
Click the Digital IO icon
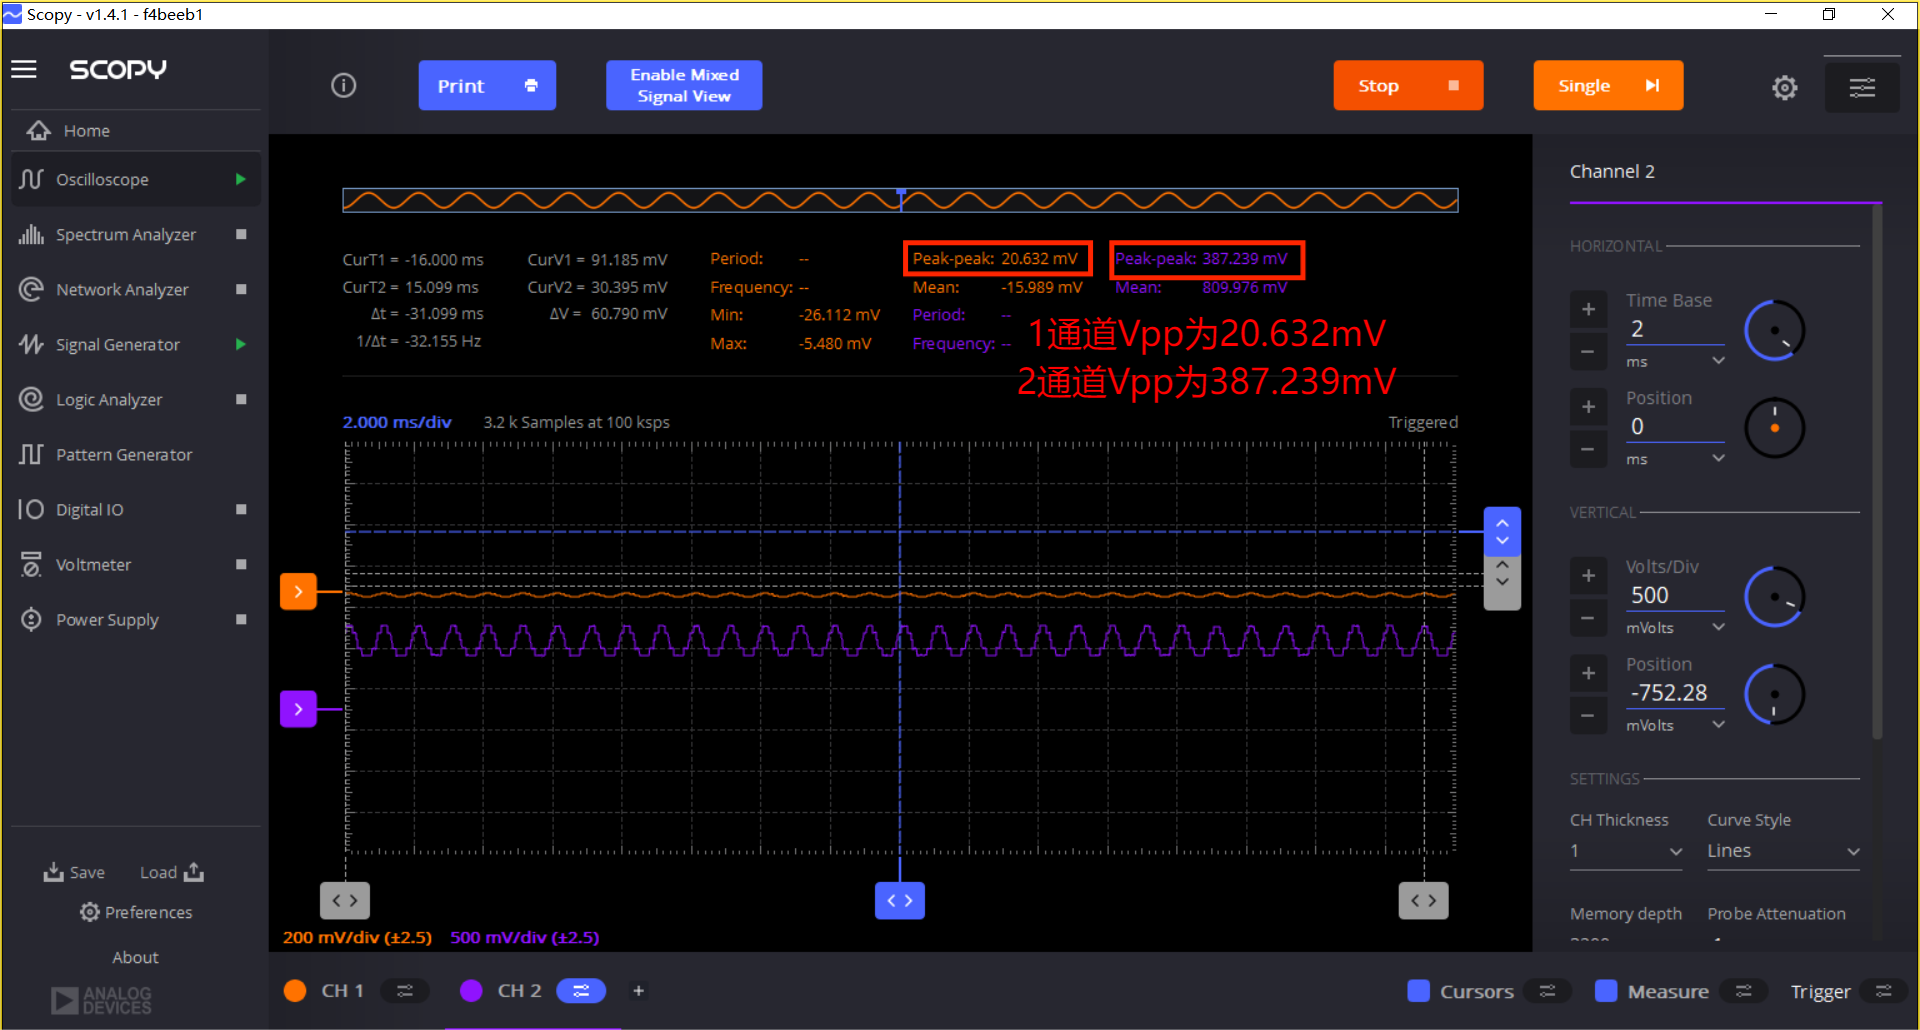point(31,509)
